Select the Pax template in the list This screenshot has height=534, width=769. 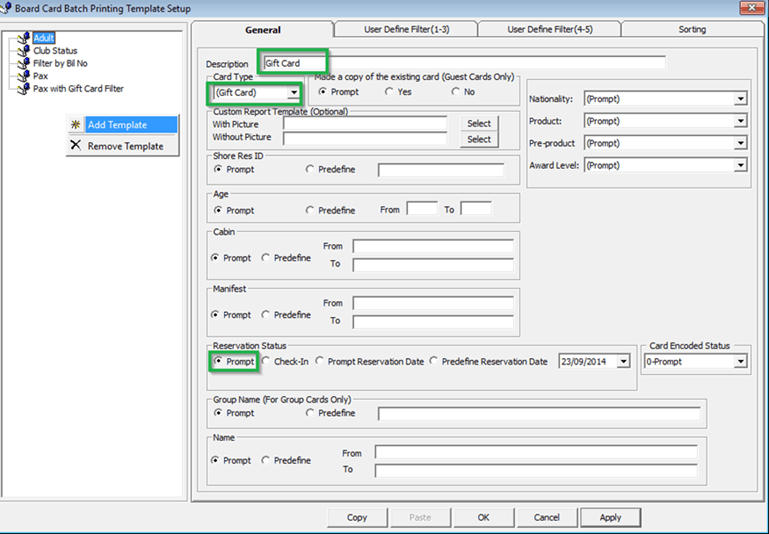(40, 76)
